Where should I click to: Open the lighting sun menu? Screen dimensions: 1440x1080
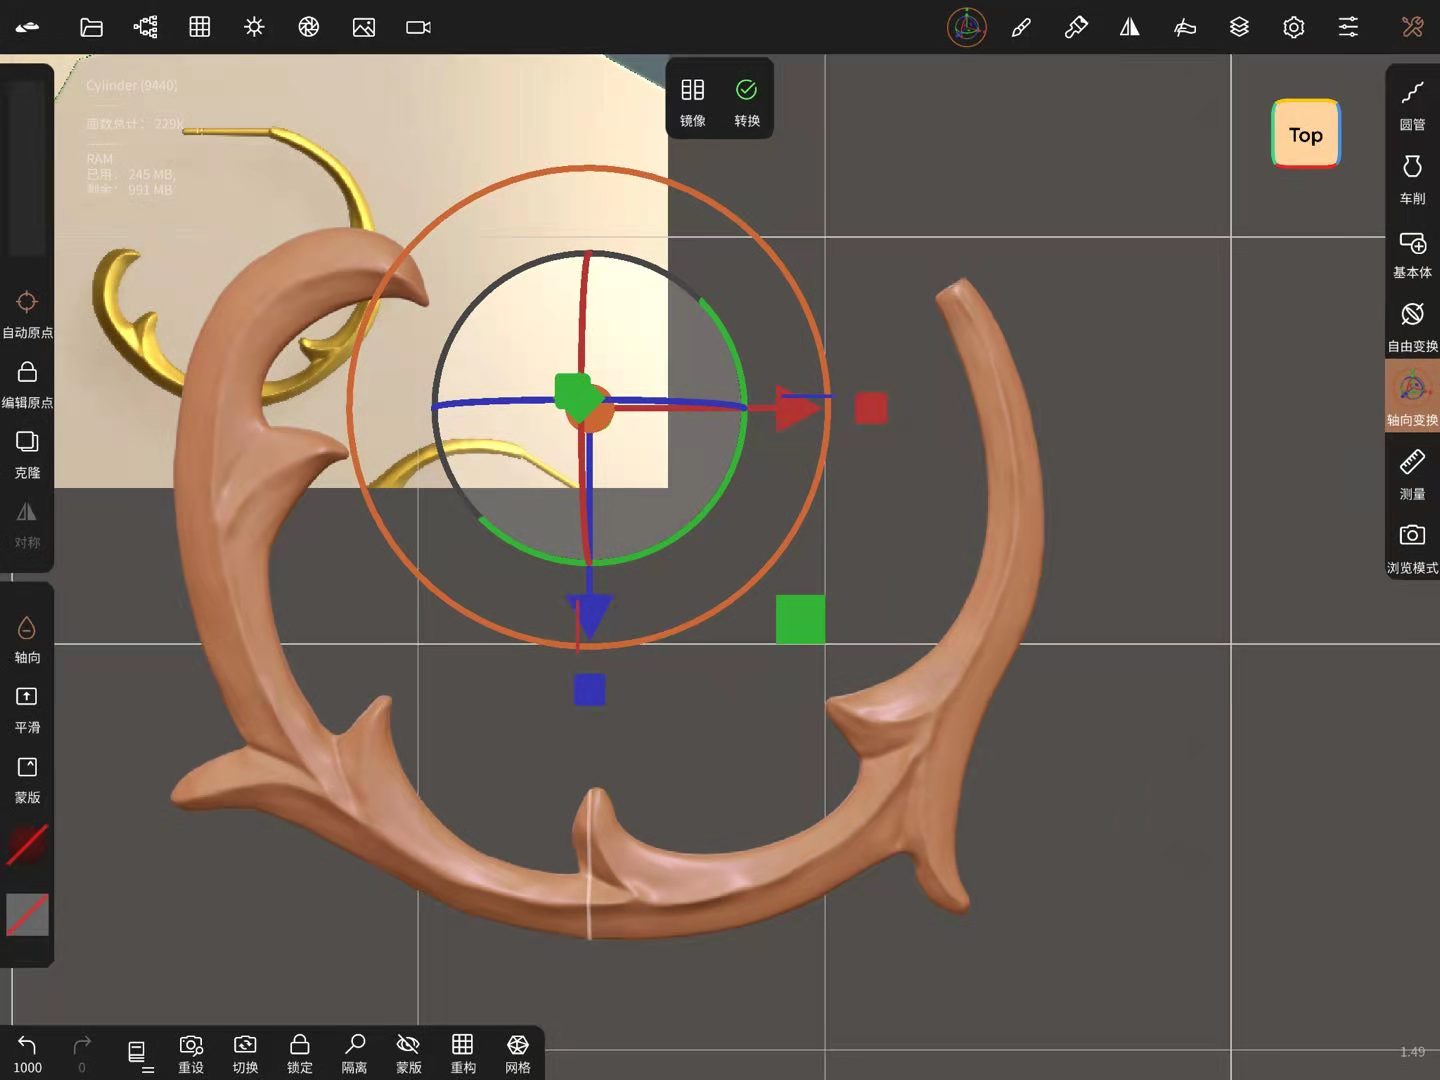(x=254, y=27)
